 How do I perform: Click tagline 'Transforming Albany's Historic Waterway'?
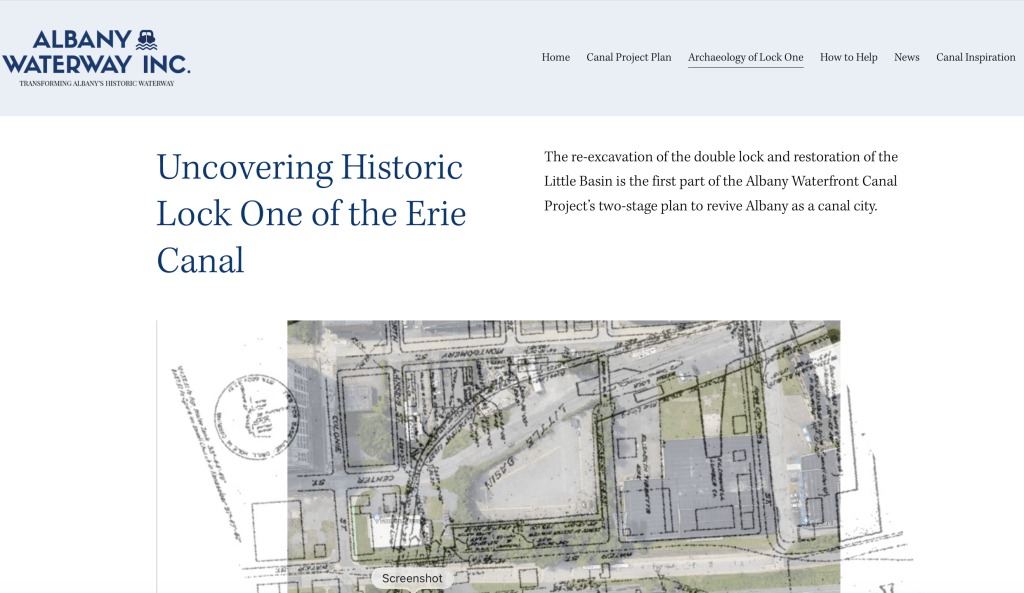coord(97,84)
